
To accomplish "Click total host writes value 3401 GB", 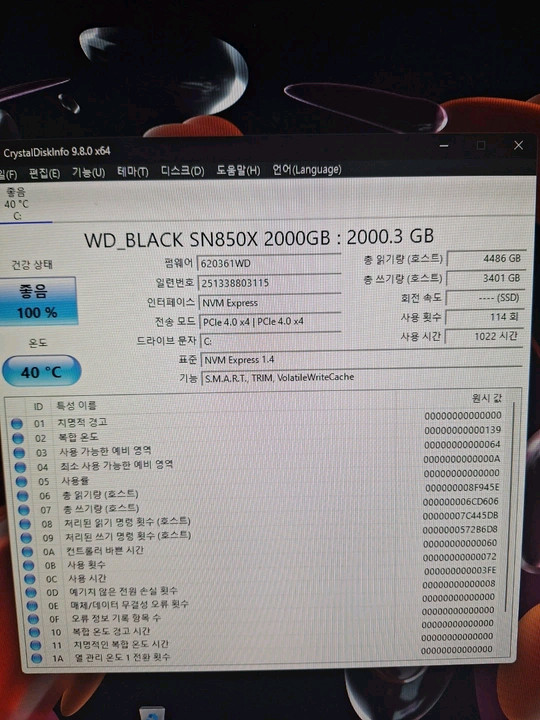I will (485, 278).
